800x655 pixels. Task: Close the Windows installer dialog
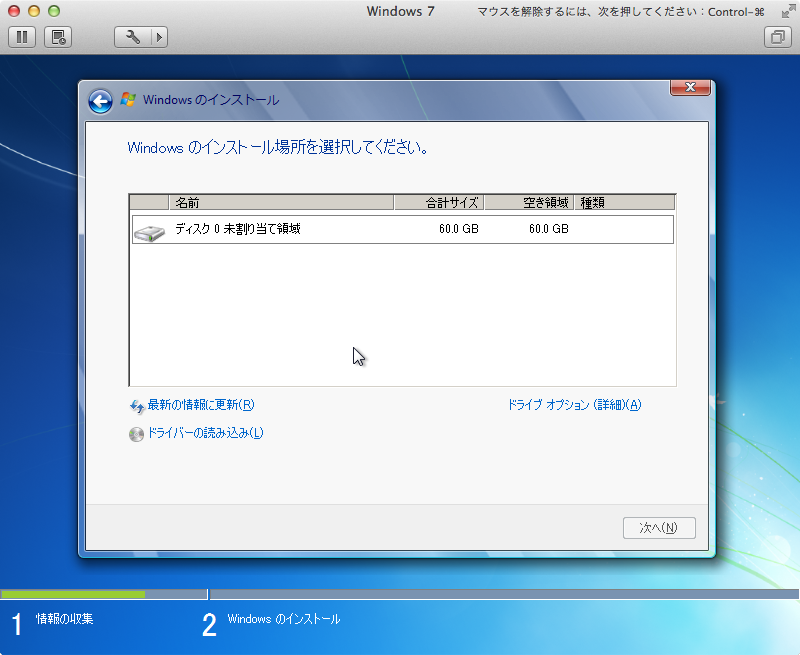pos(690,87)
